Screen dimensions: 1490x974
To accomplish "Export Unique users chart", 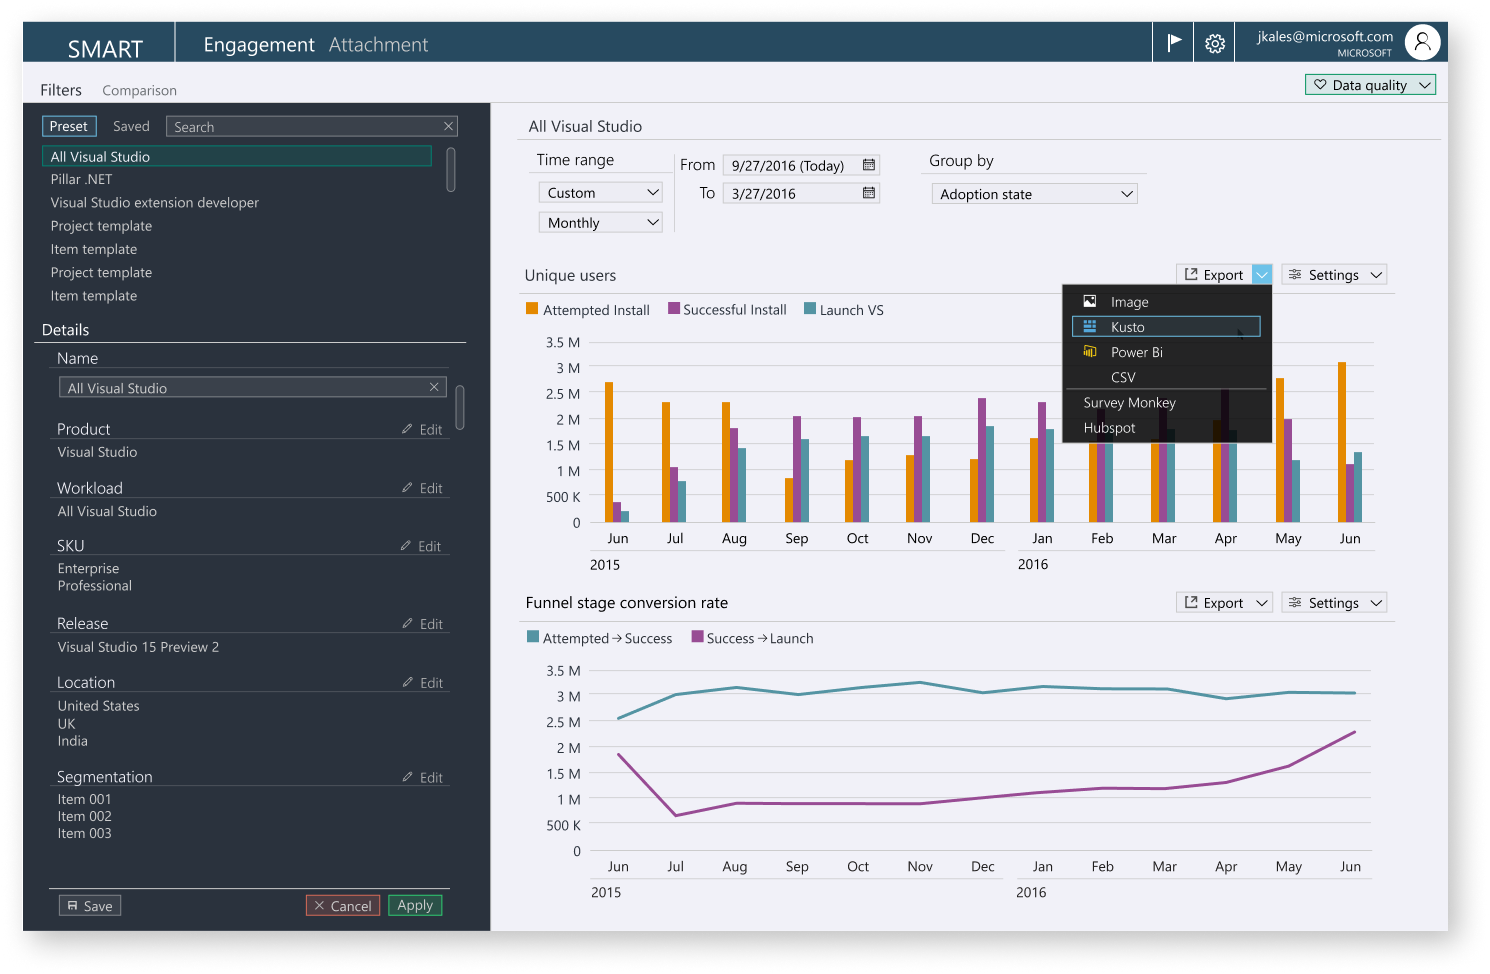I will [1214, 274].
